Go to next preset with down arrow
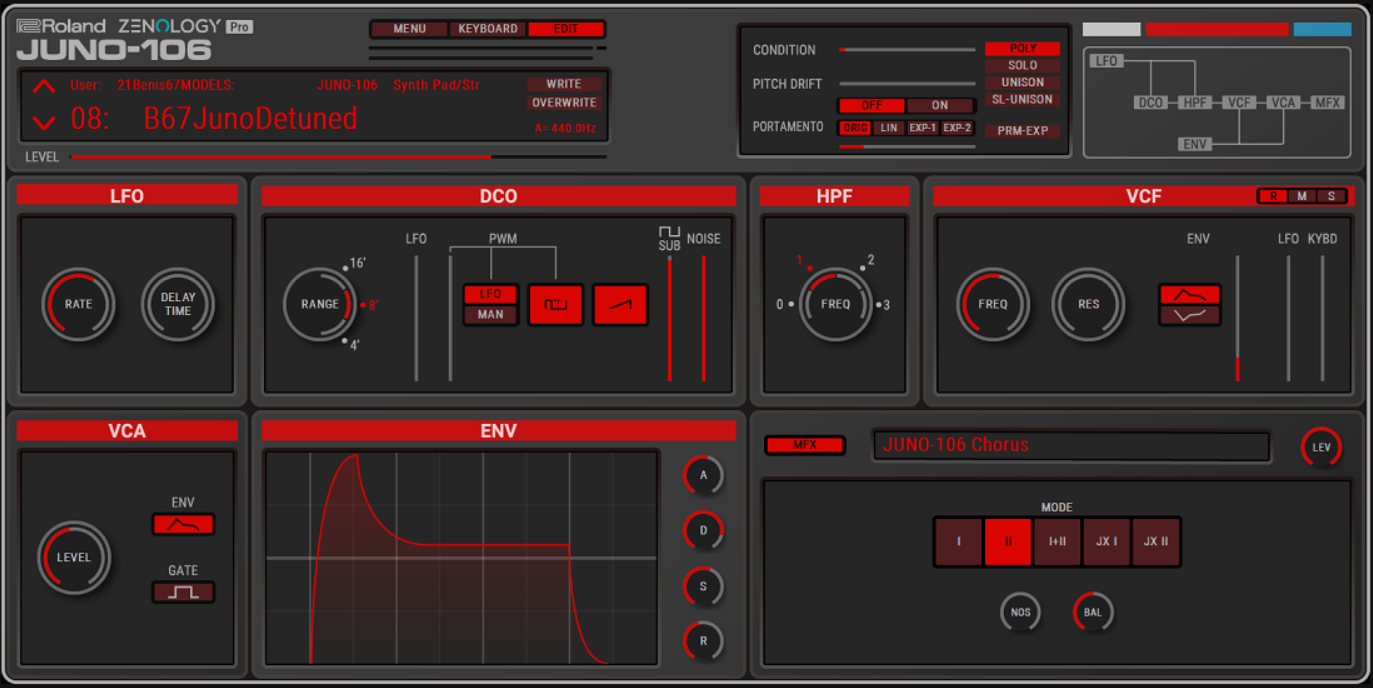The image size is (1373, 688). 44,122
